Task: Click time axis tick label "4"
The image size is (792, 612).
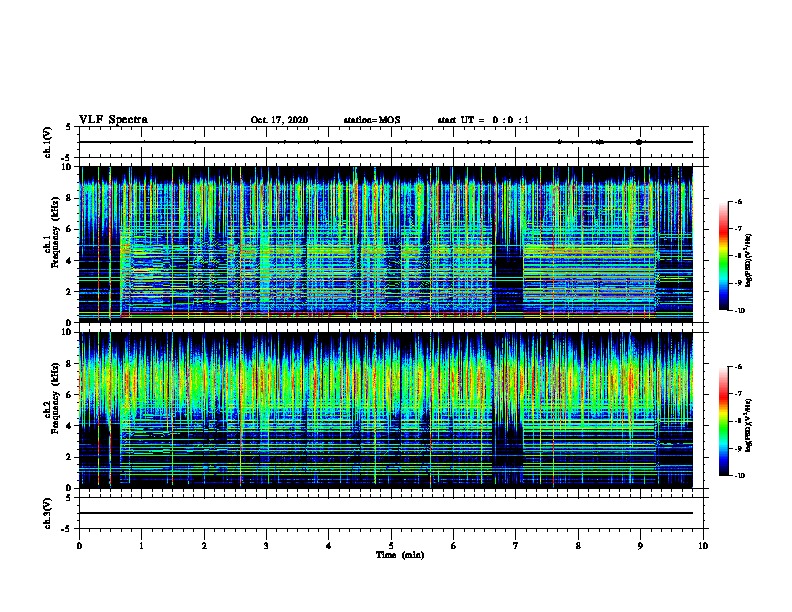Action: (x=329, y=546)
